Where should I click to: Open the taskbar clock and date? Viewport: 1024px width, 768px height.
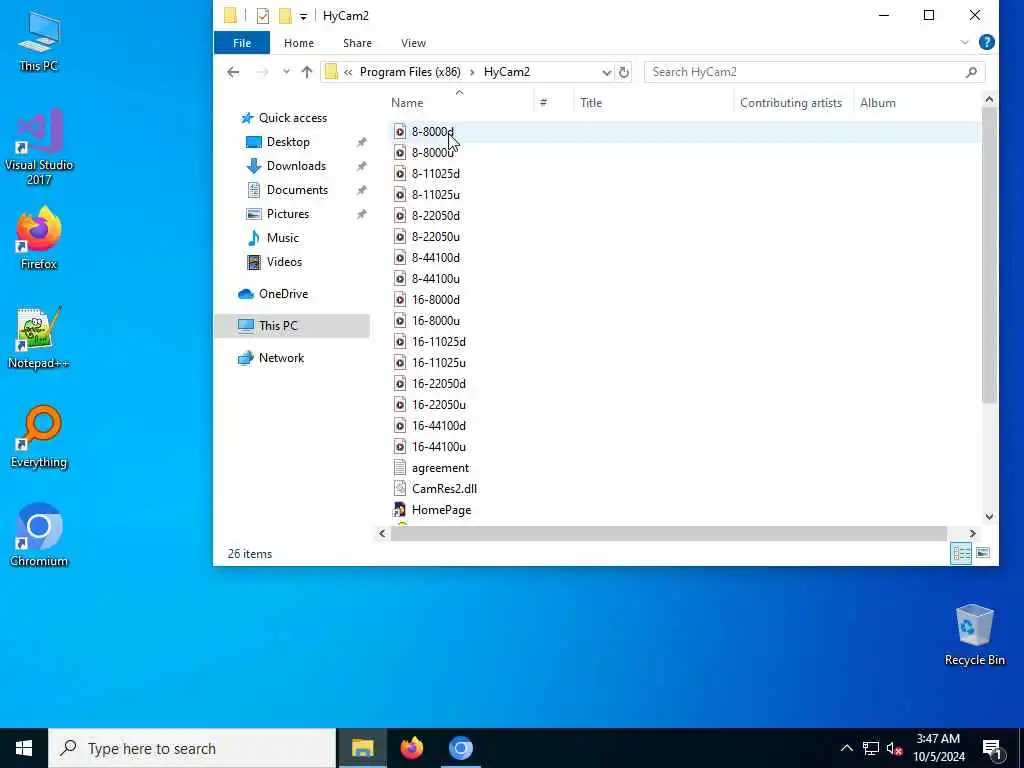click(x=938, y=748)
